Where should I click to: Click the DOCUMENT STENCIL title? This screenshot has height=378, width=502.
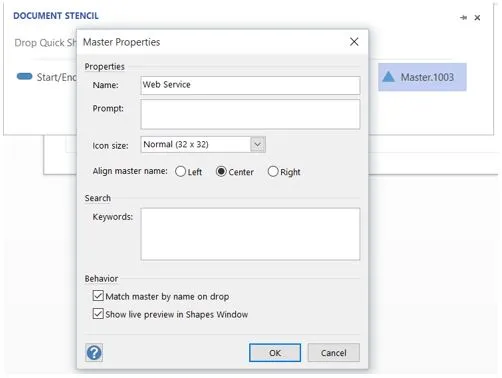56,16
